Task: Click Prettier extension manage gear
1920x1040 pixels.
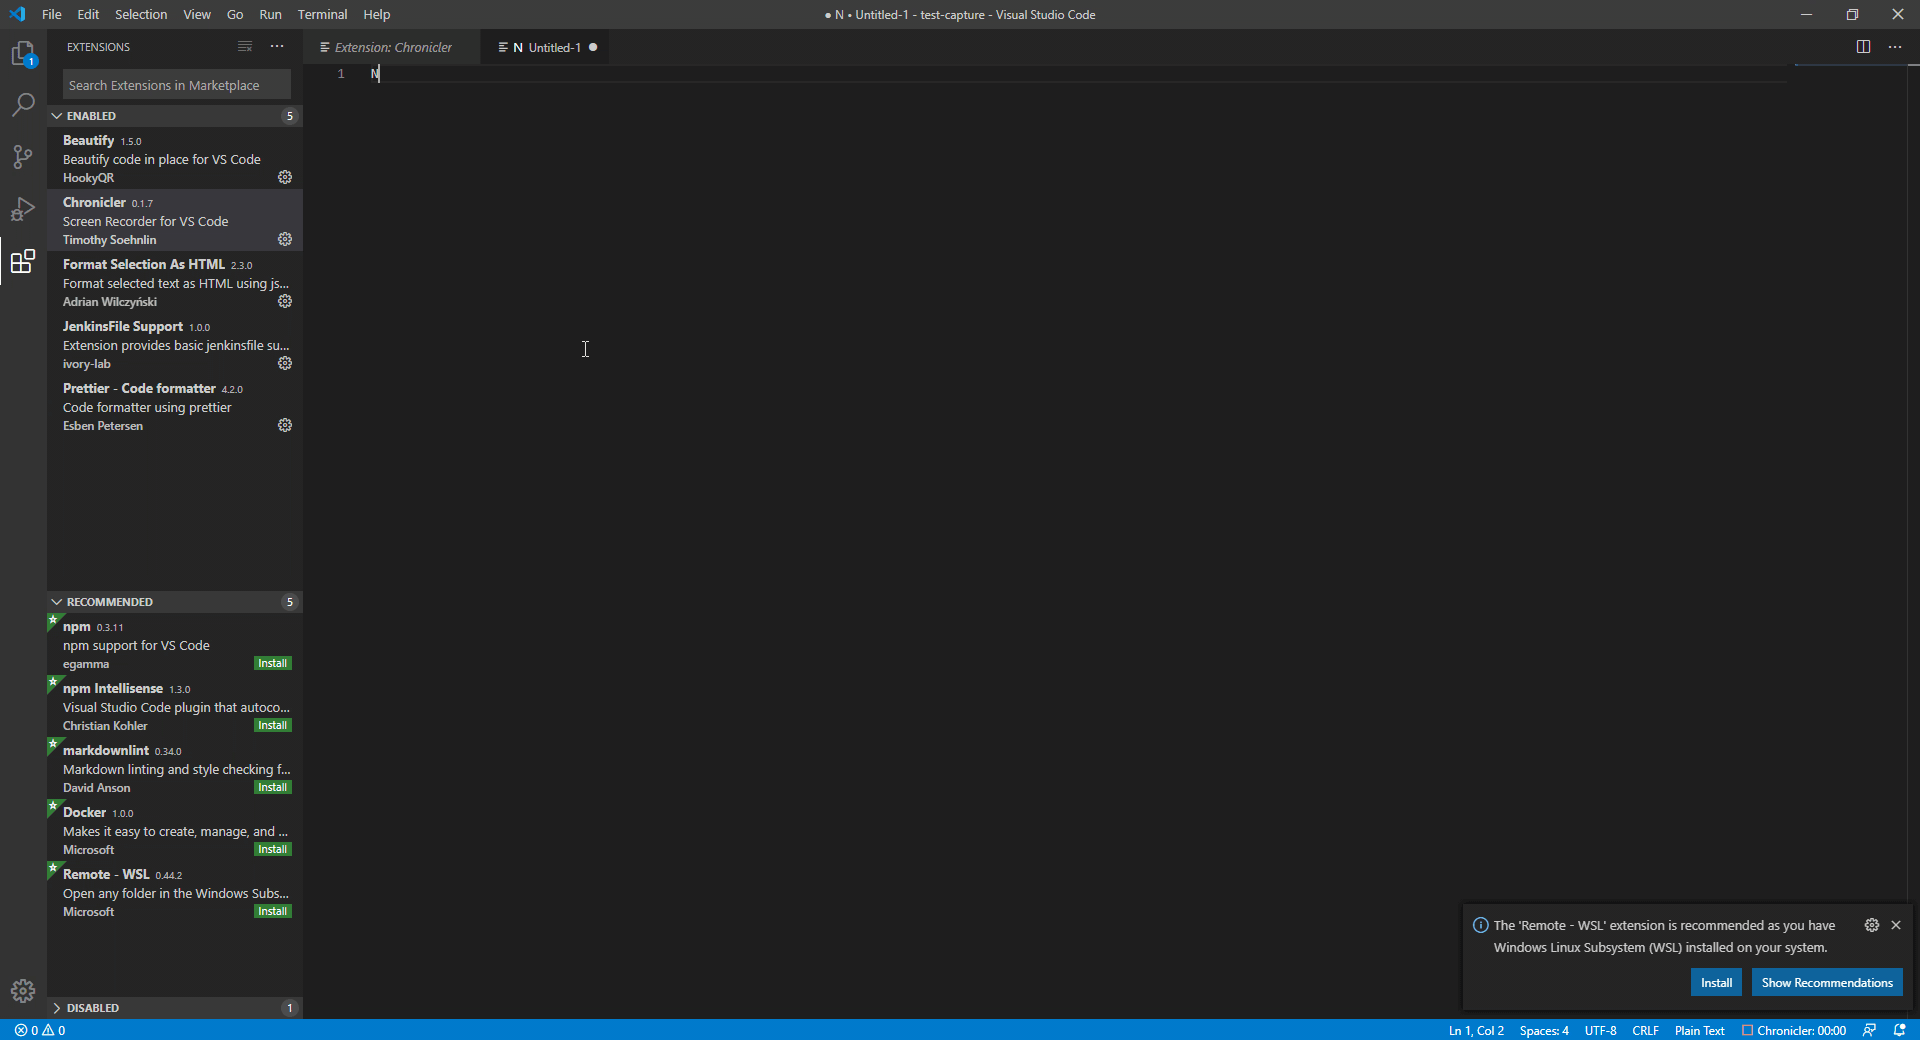Action: pos(285,425)
